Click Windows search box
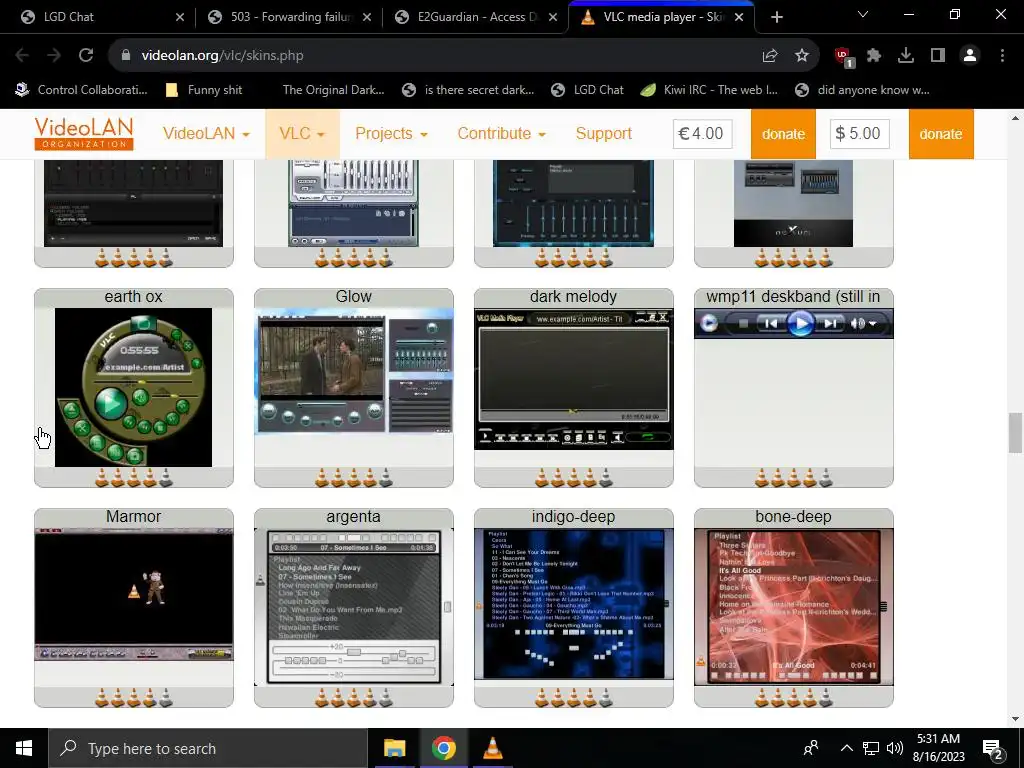1024x768 pixels. pos(208,748)
